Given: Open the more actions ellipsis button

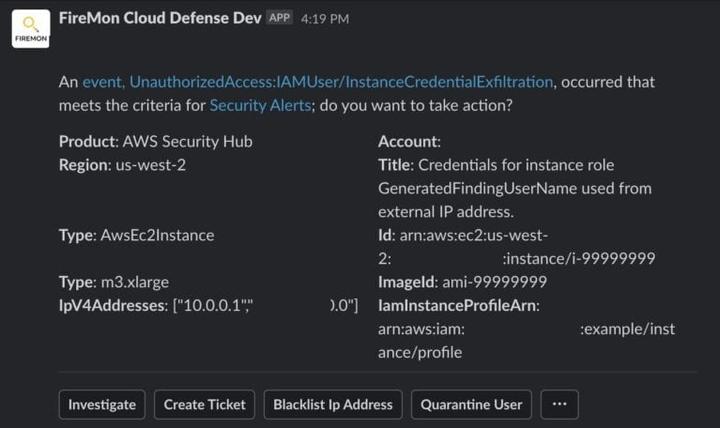Looking at the screenshot, I should click(x=559, y=405).
